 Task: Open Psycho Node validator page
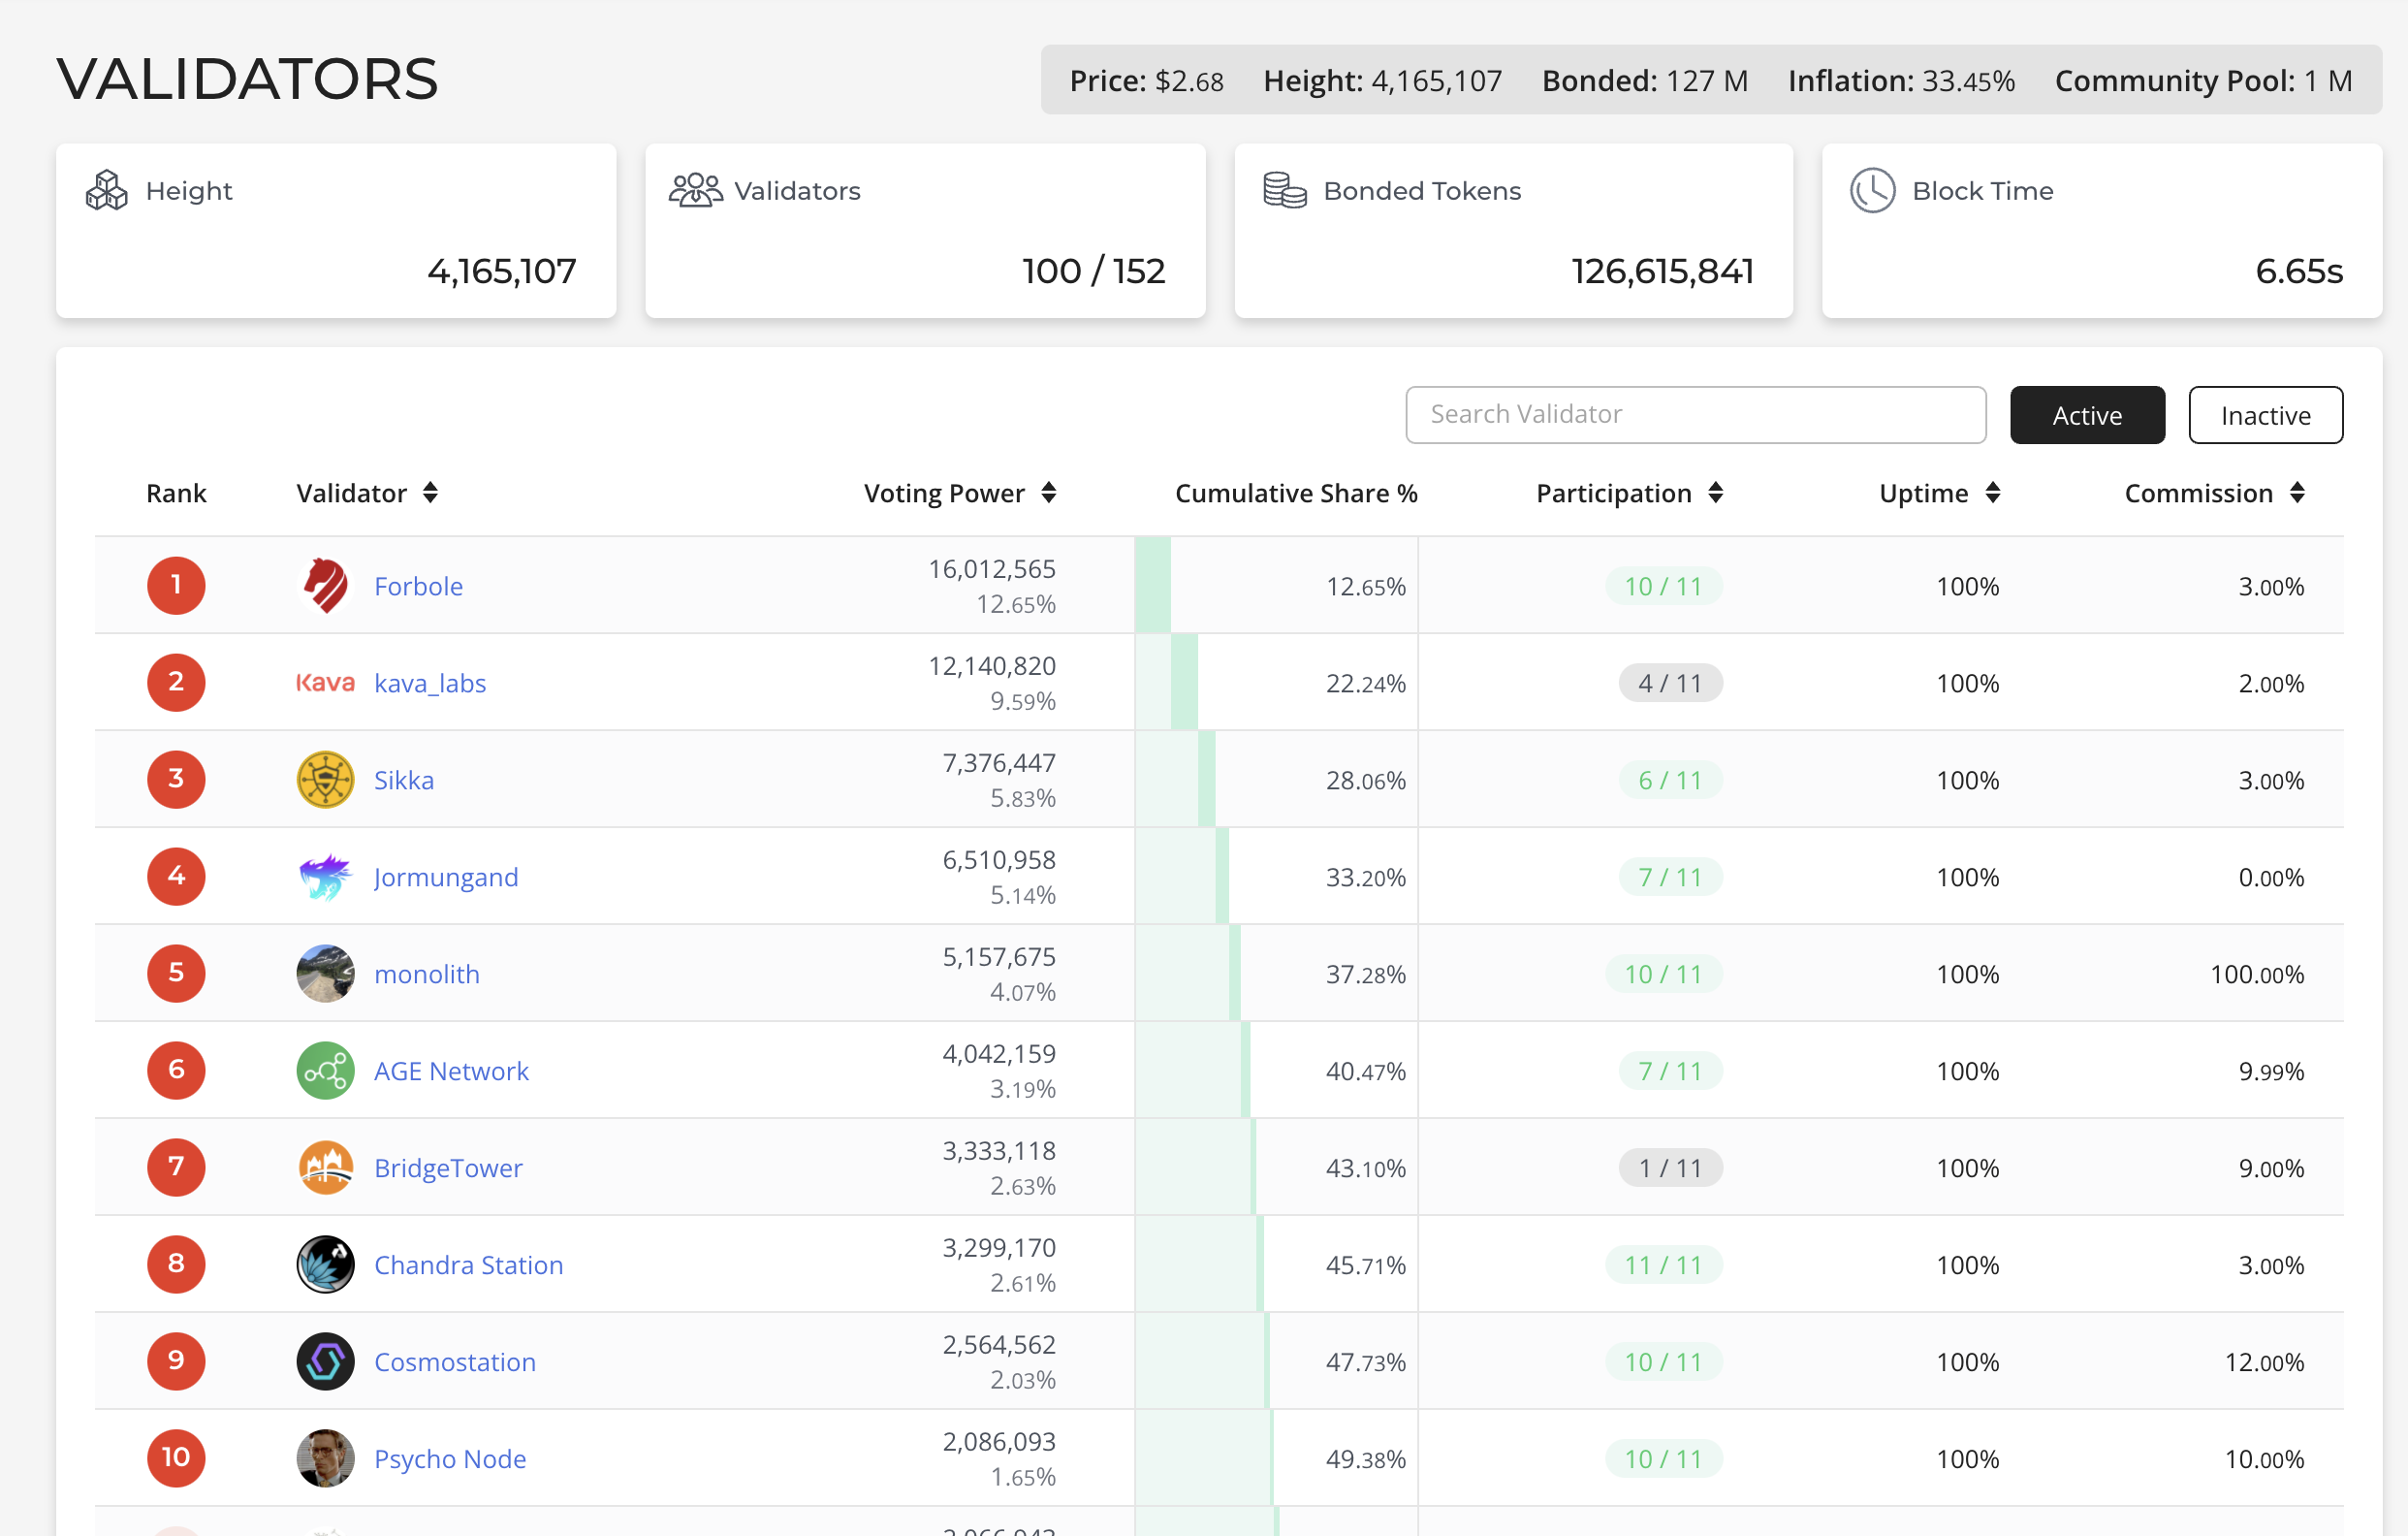[x=450, y=1459]
